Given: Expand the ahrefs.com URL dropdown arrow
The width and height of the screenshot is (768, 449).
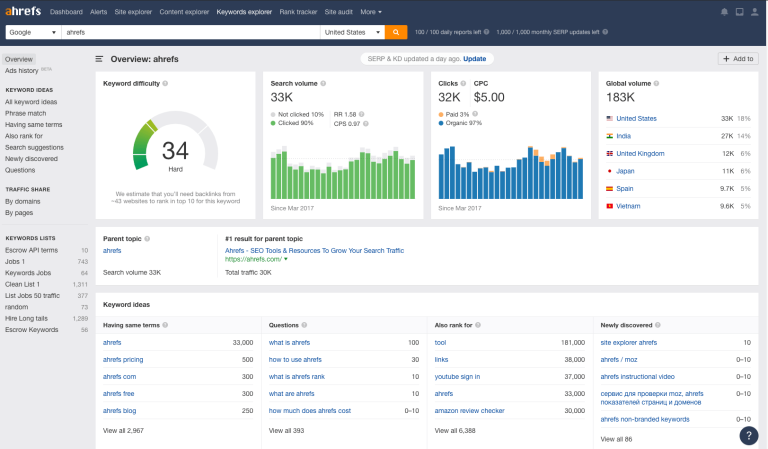Looking at the screenshot, I should [286, 259].
